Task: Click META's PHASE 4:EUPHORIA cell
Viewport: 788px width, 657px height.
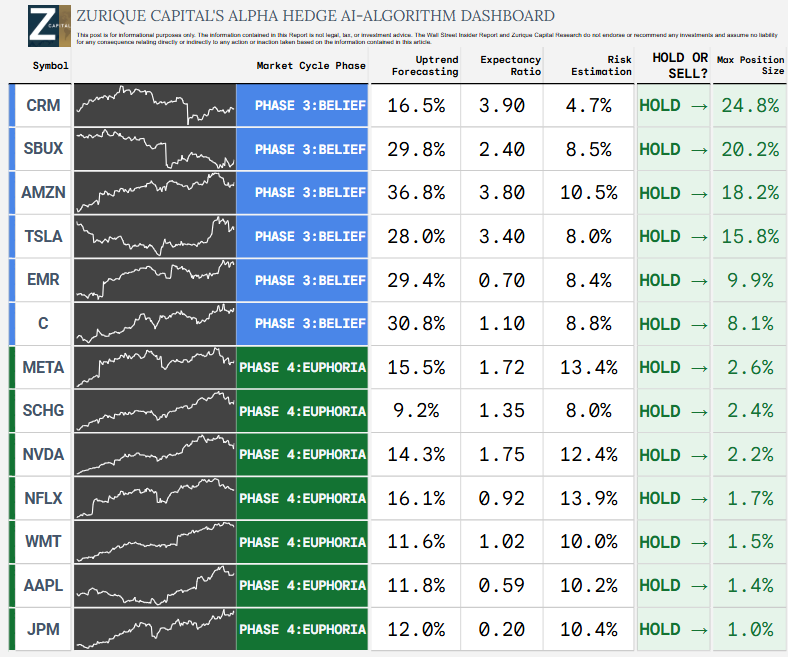Action: point(302,367)
